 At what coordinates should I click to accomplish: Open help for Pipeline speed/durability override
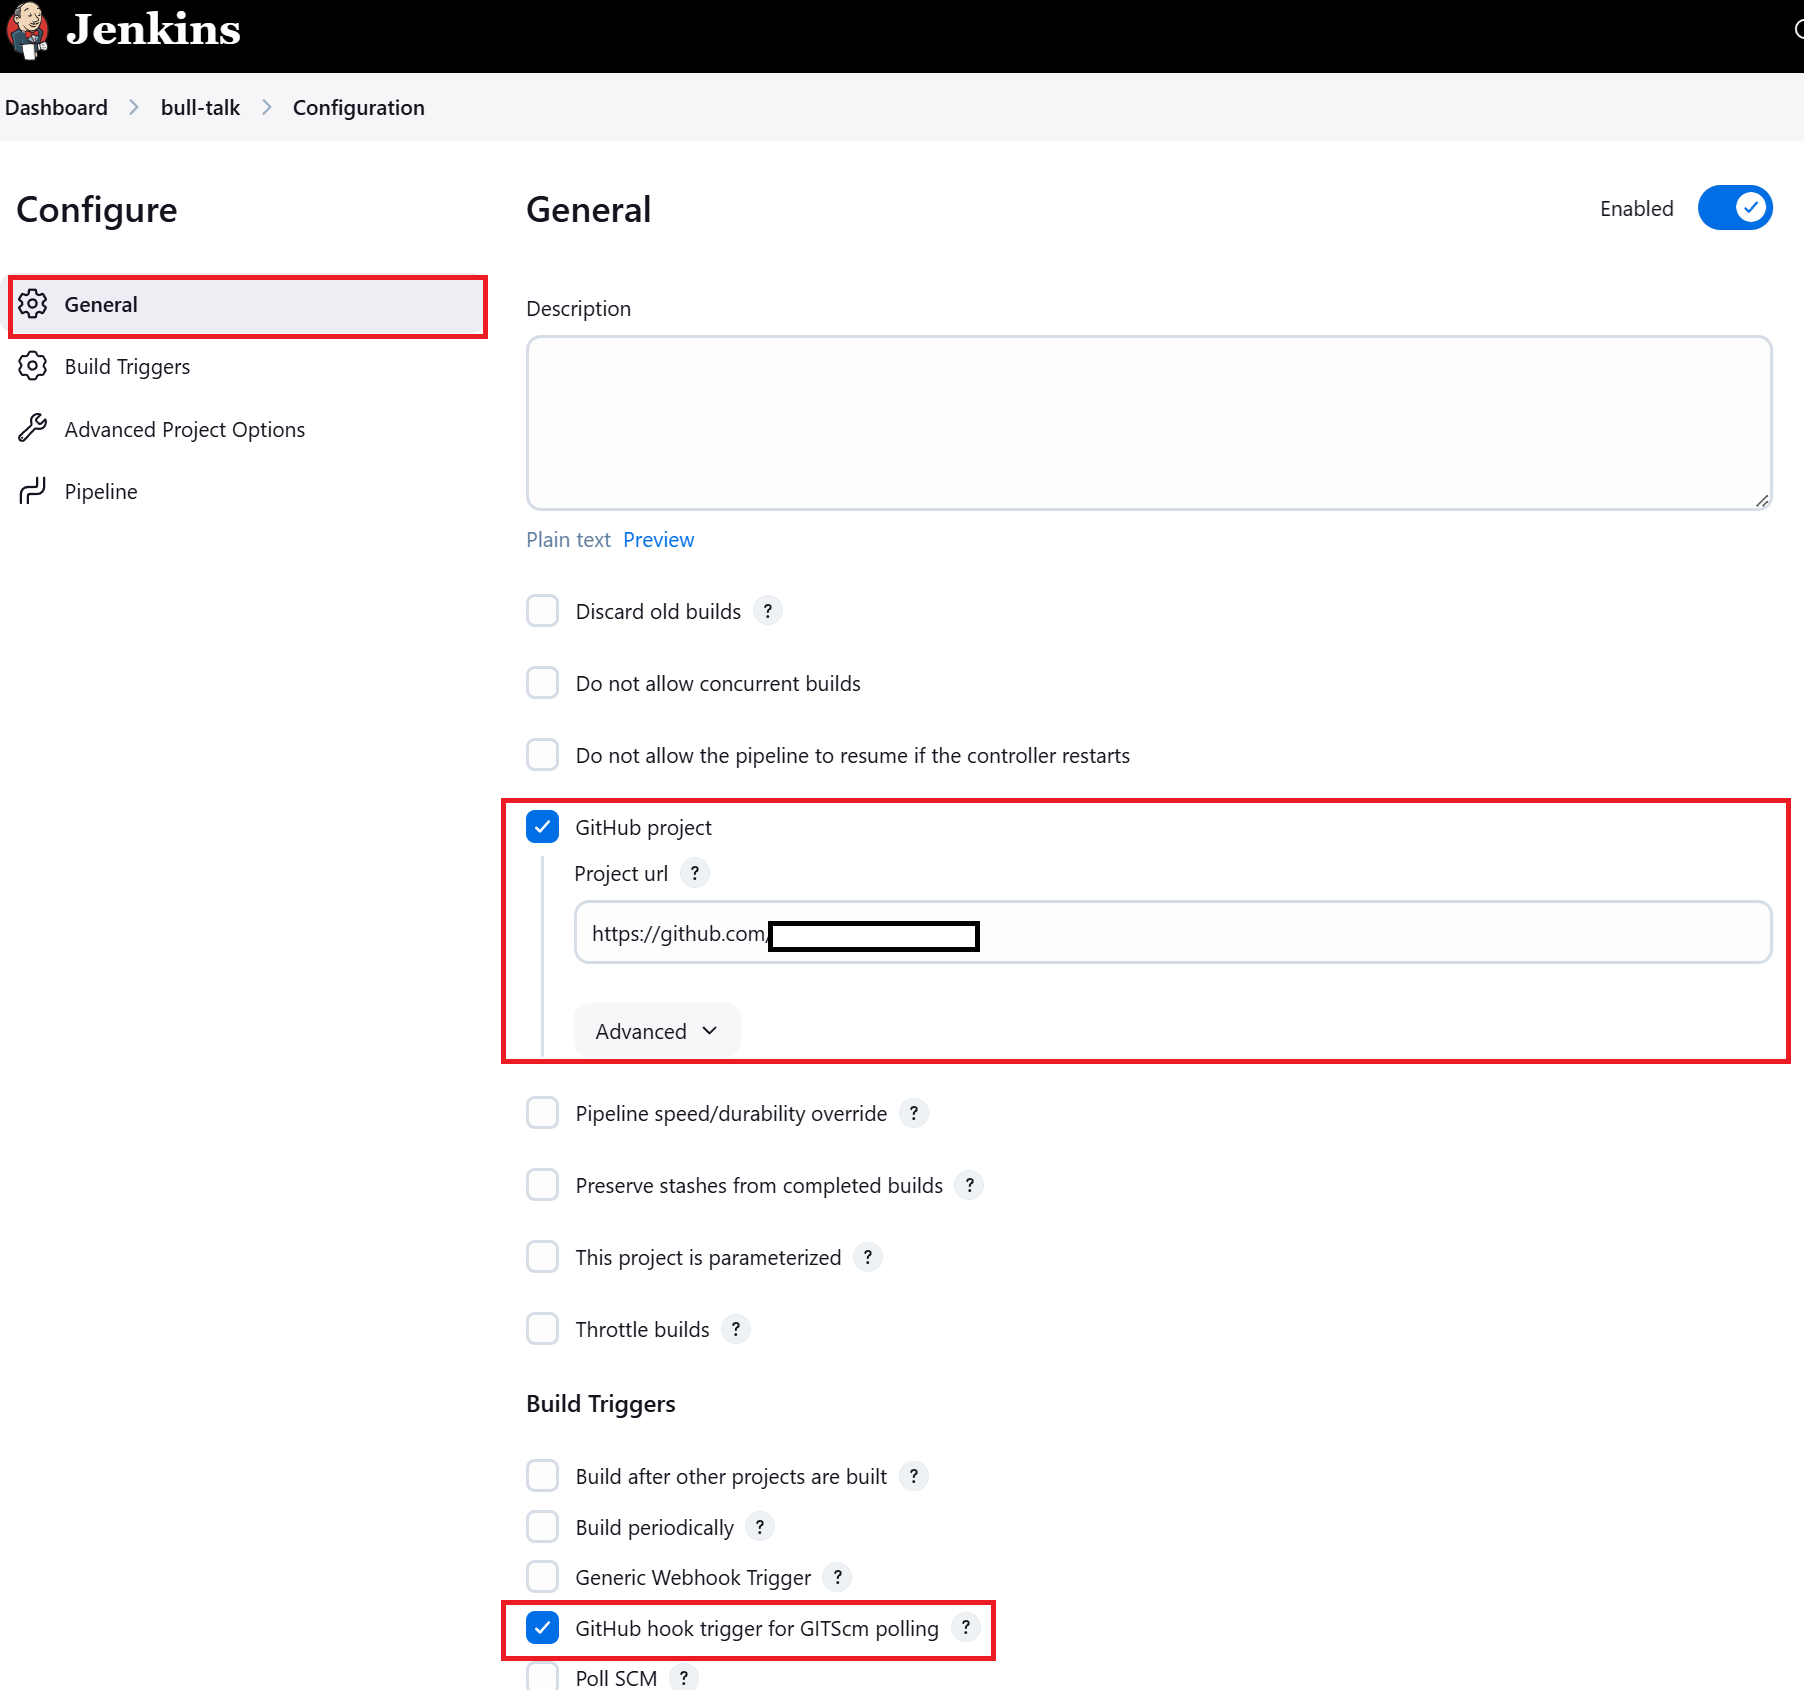click(x=913, y=1113)
